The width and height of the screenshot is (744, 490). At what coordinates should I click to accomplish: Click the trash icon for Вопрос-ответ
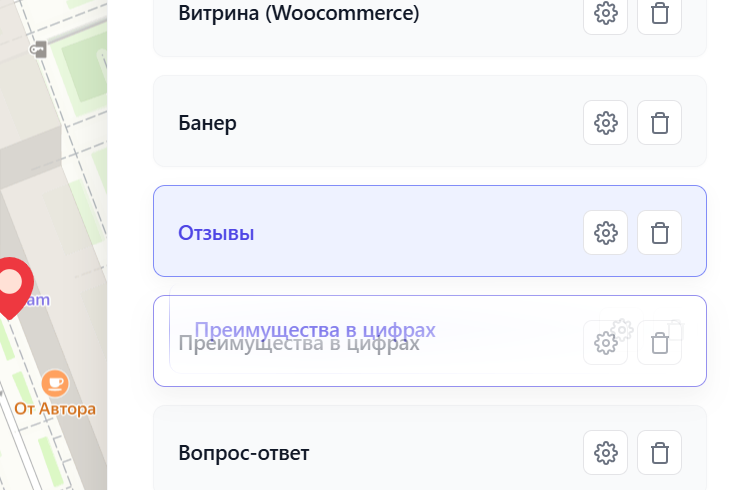[659, 453]
